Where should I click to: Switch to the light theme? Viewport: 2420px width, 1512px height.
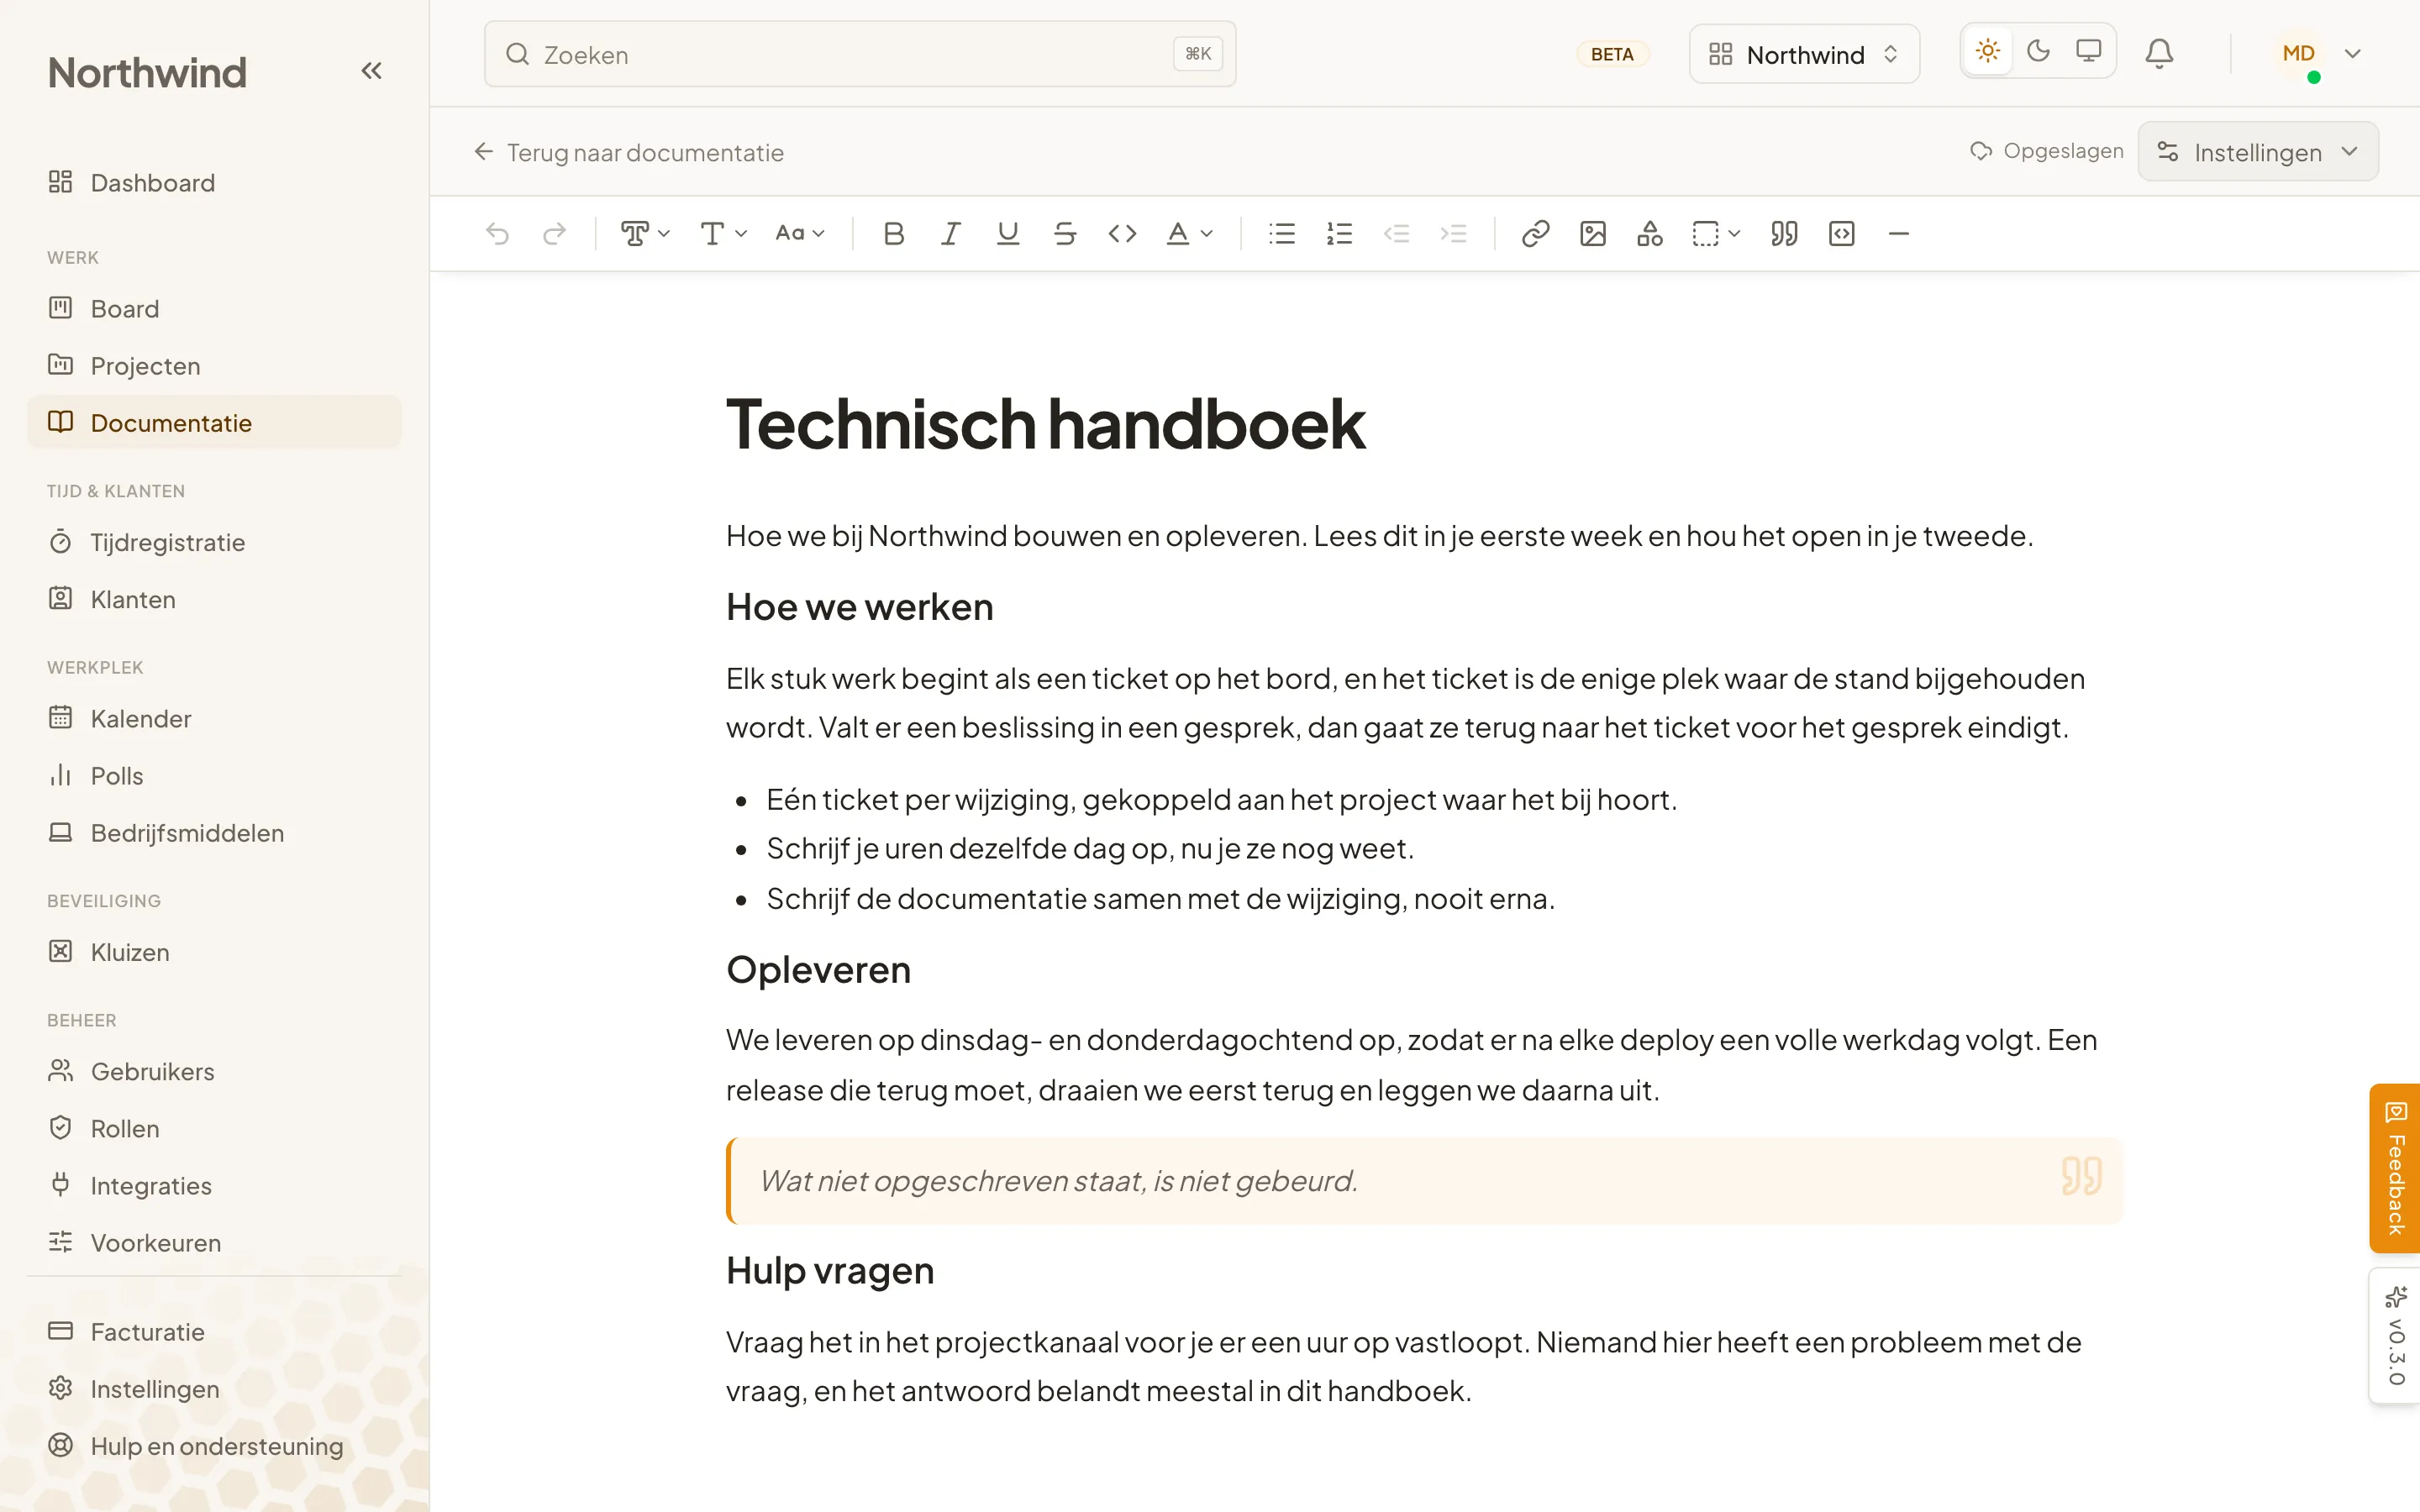(1987, 51)
